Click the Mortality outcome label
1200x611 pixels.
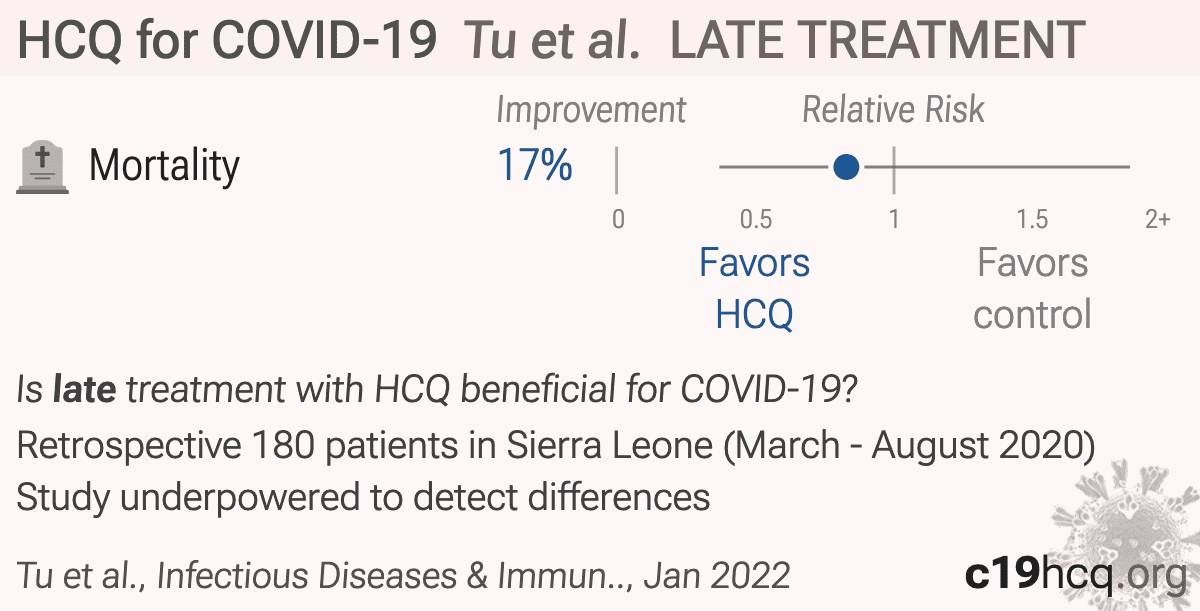click(165, 166)
